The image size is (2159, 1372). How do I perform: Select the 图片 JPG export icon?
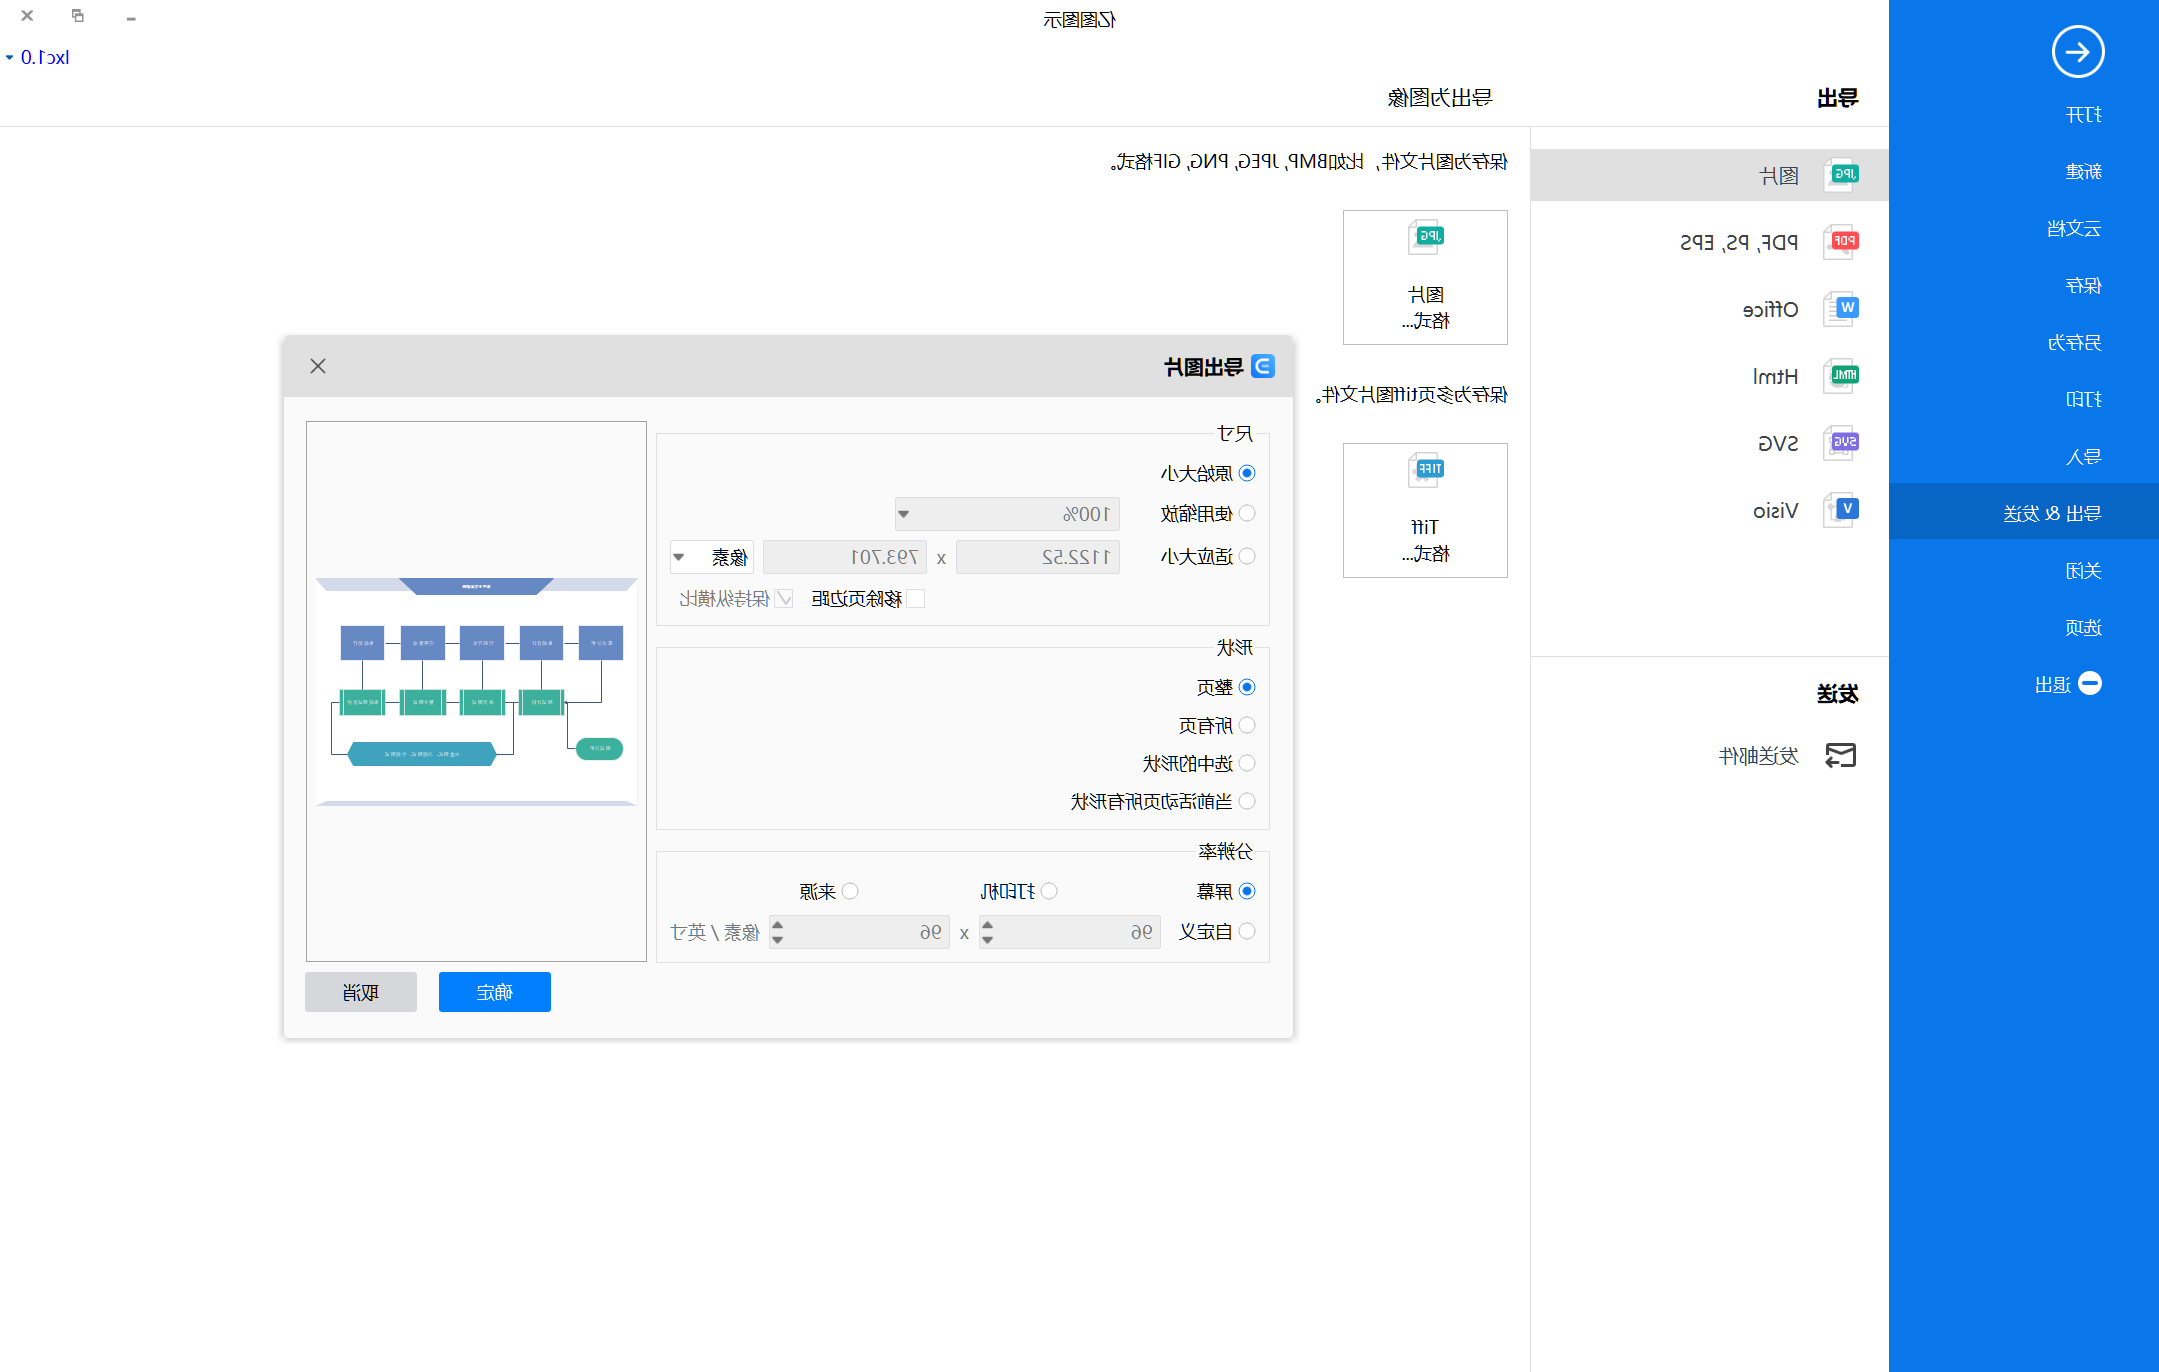click(1841, 175)
